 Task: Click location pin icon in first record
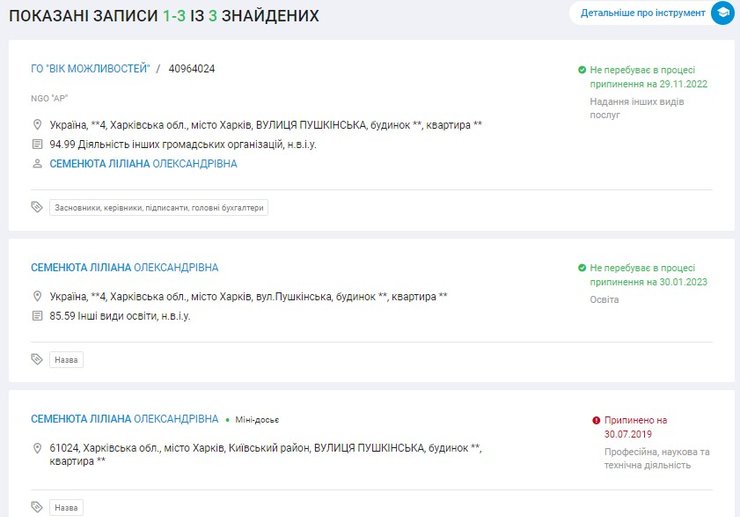coord(38,125)
